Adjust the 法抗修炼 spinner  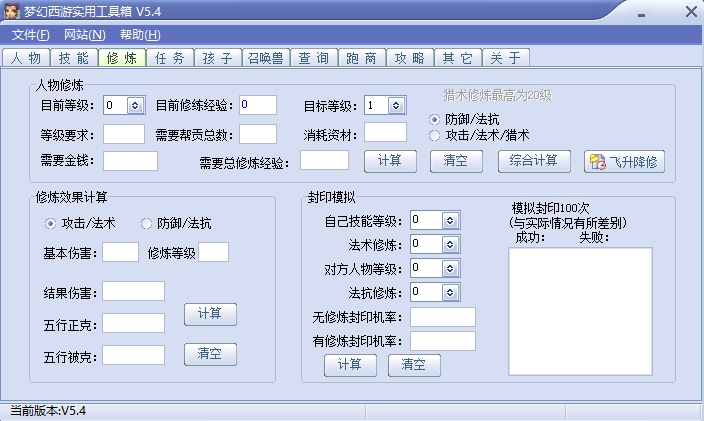[450, 293]
